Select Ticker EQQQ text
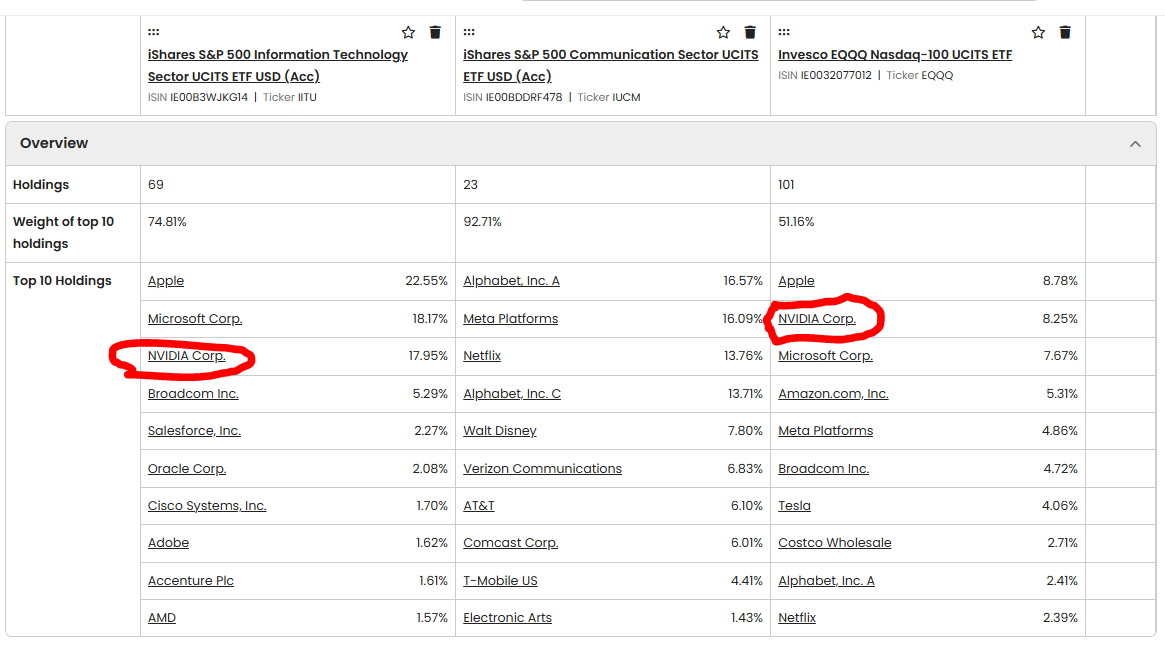This screenshot has height=650, width=1165. point(920,76)
